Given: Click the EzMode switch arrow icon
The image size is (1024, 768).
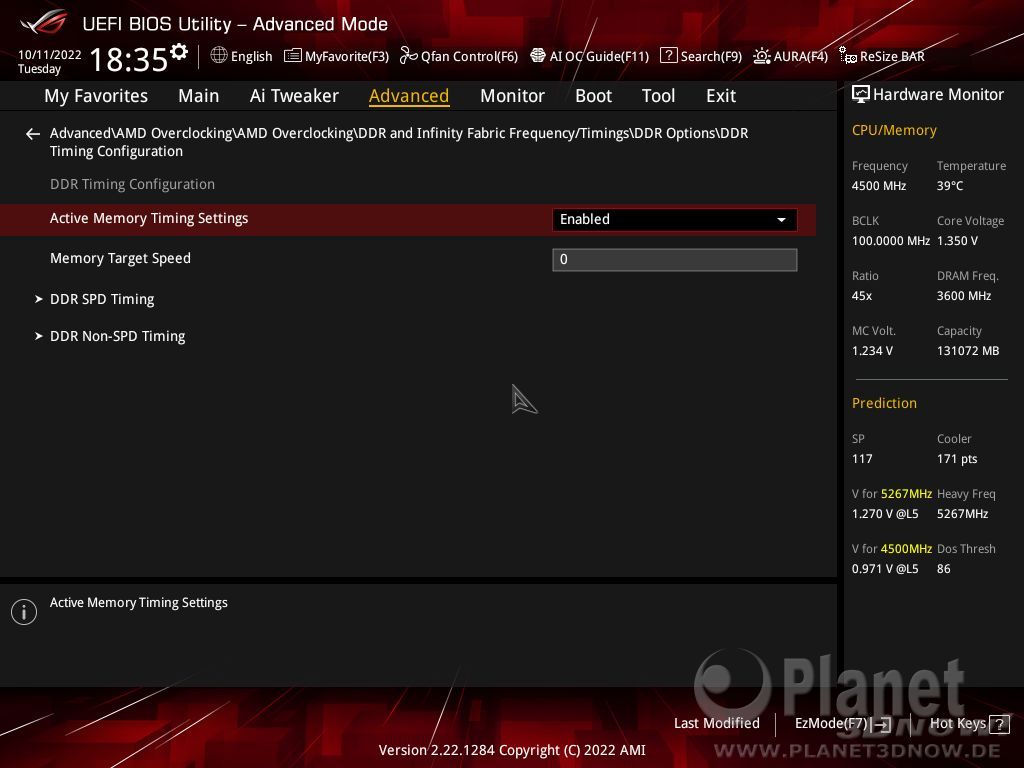Looking at the screenshot, I should click(882, 724).
